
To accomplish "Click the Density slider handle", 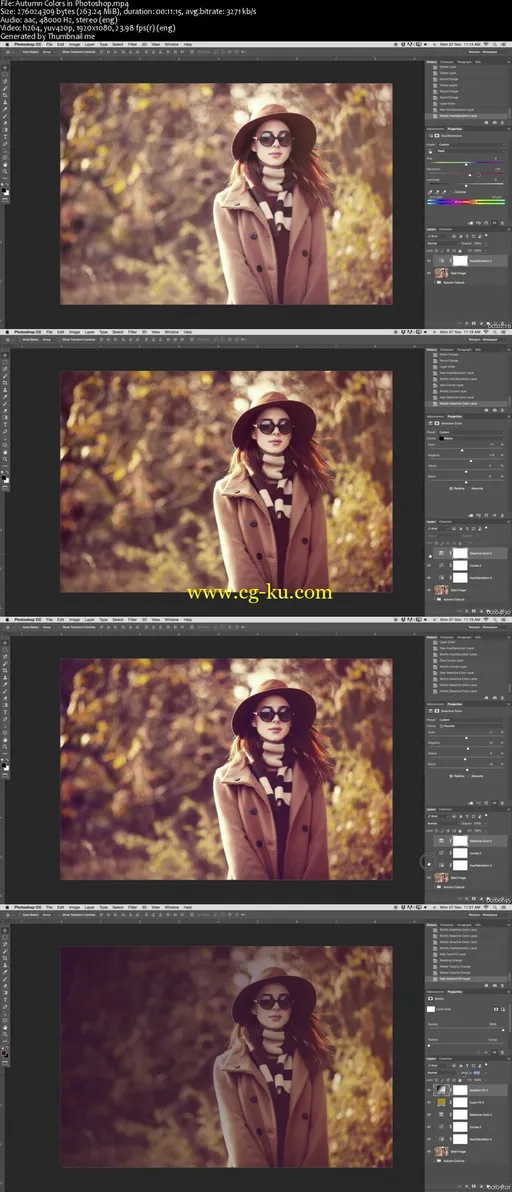I will click(x=503, y=1030).
